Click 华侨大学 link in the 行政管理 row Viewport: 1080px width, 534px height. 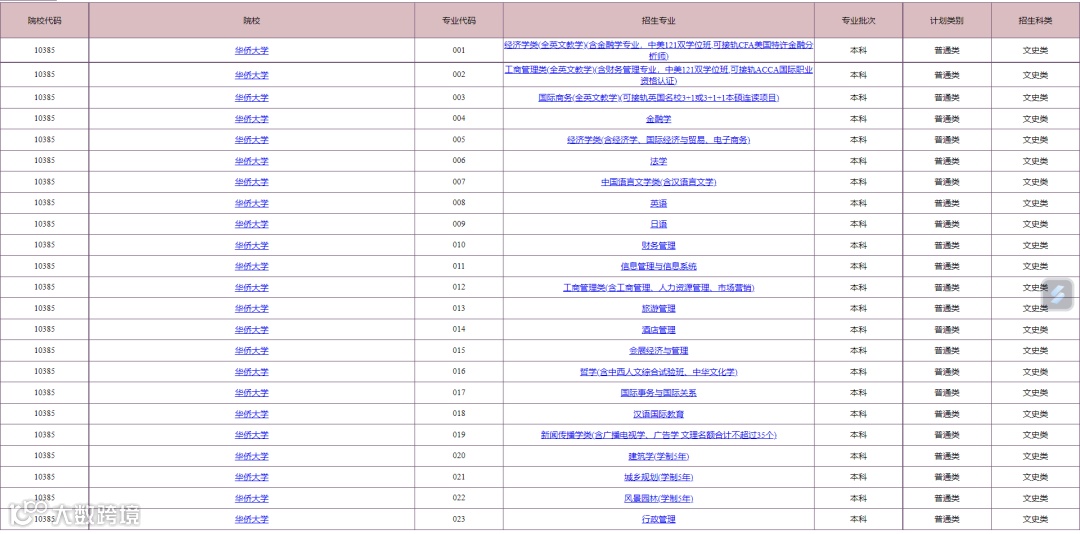coord(251,520)
